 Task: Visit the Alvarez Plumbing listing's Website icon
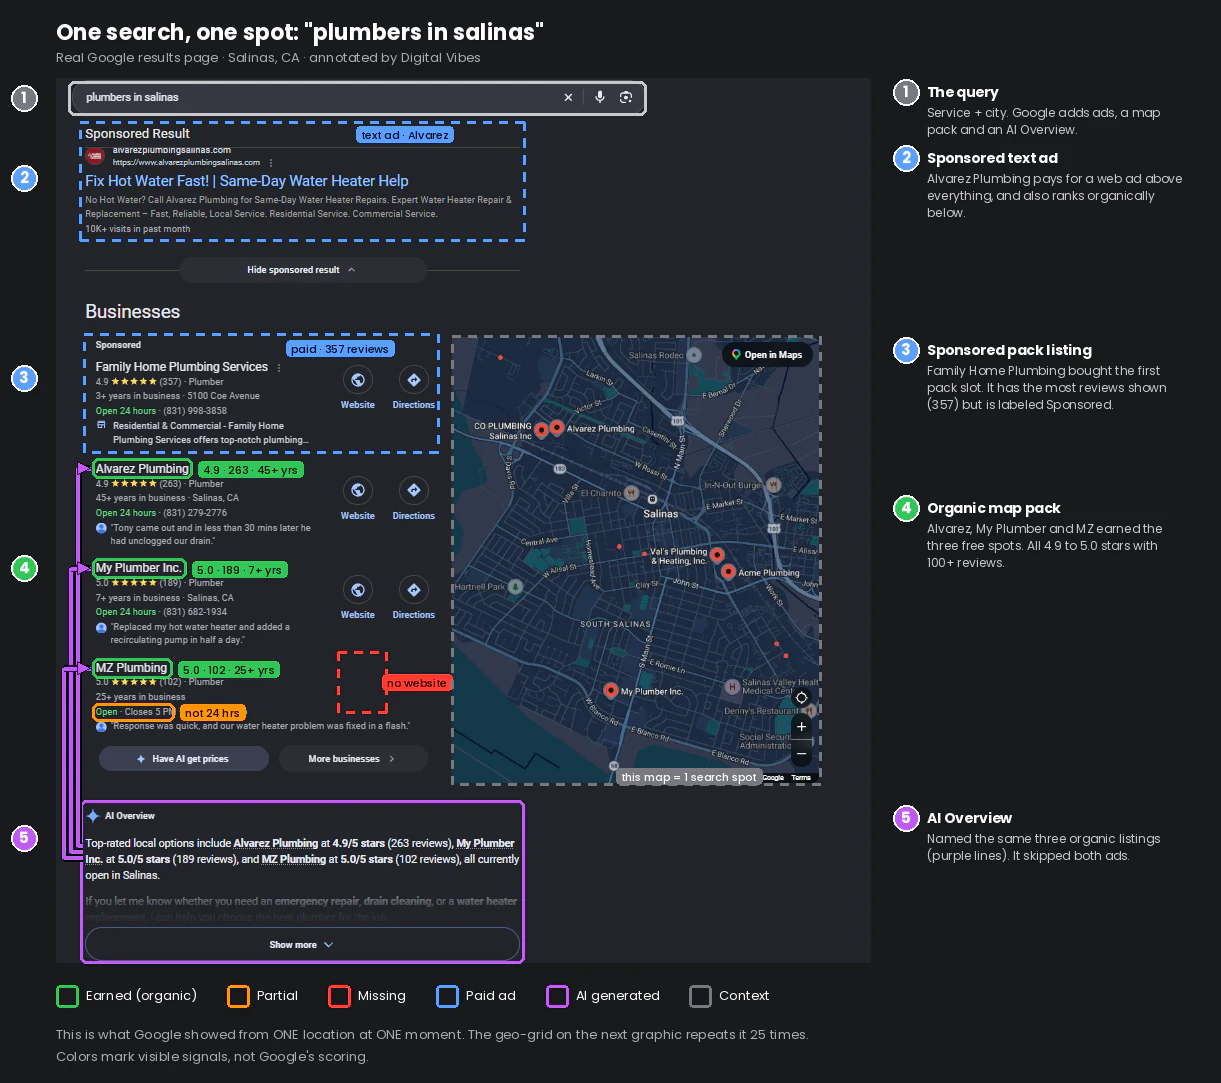(x=357, y=491)
